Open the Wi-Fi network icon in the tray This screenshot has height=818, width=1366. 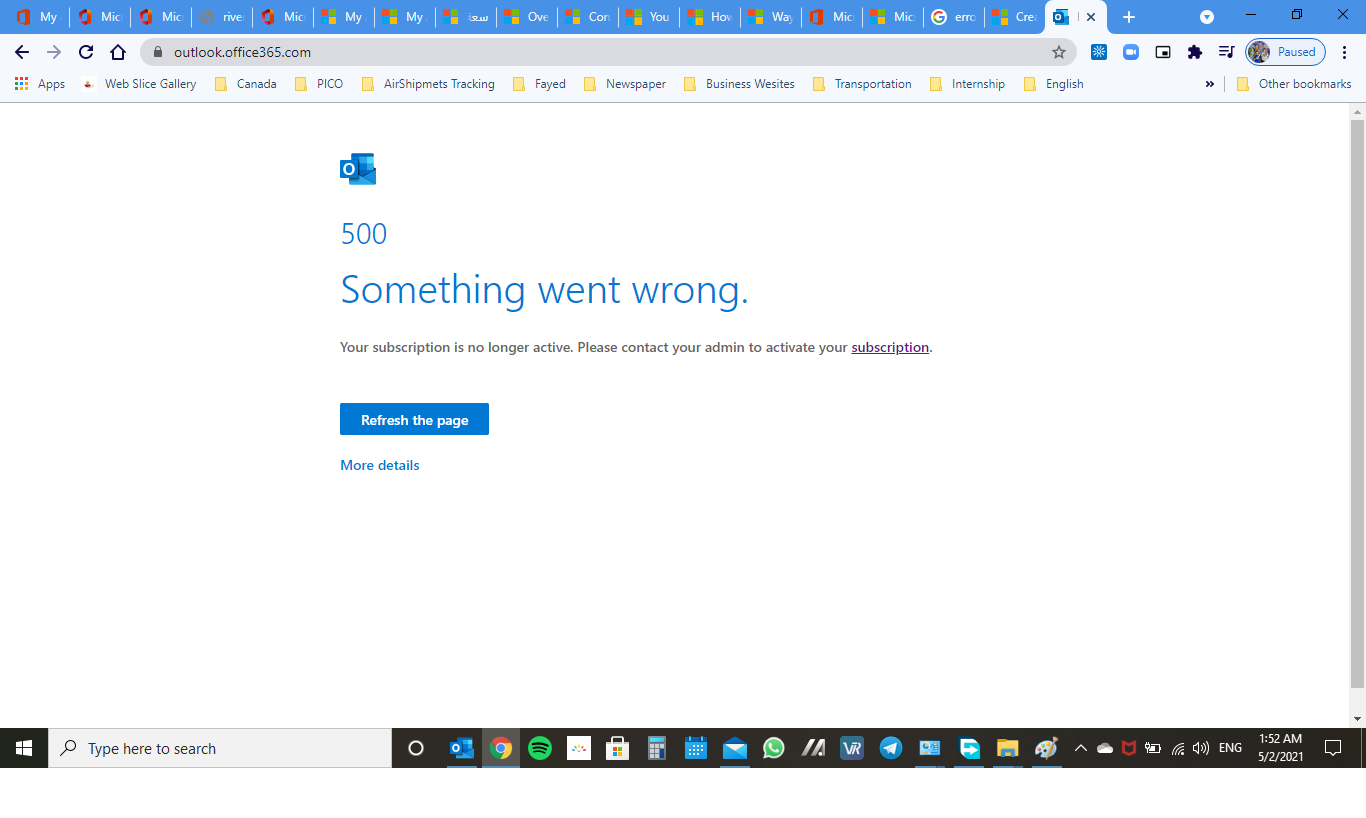tap(1178, 748)
